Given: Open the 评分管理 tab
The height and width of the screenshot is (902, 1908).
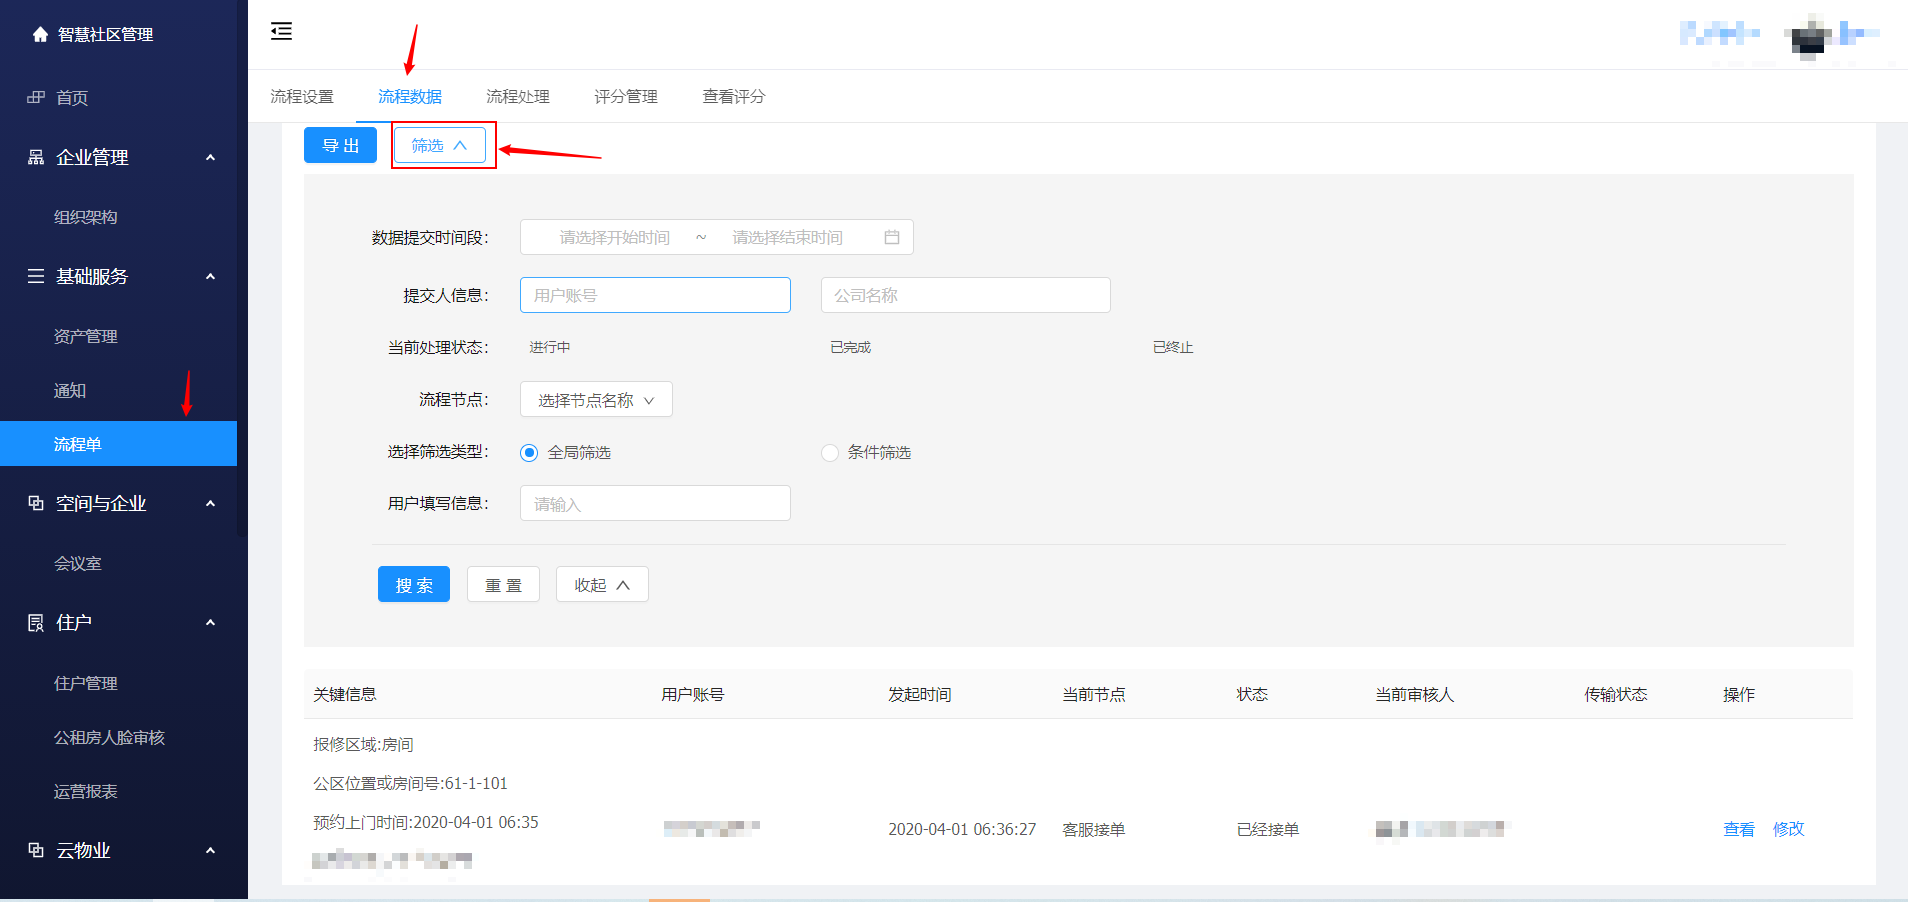Looking at the screenshot, I should pos(625,97).
